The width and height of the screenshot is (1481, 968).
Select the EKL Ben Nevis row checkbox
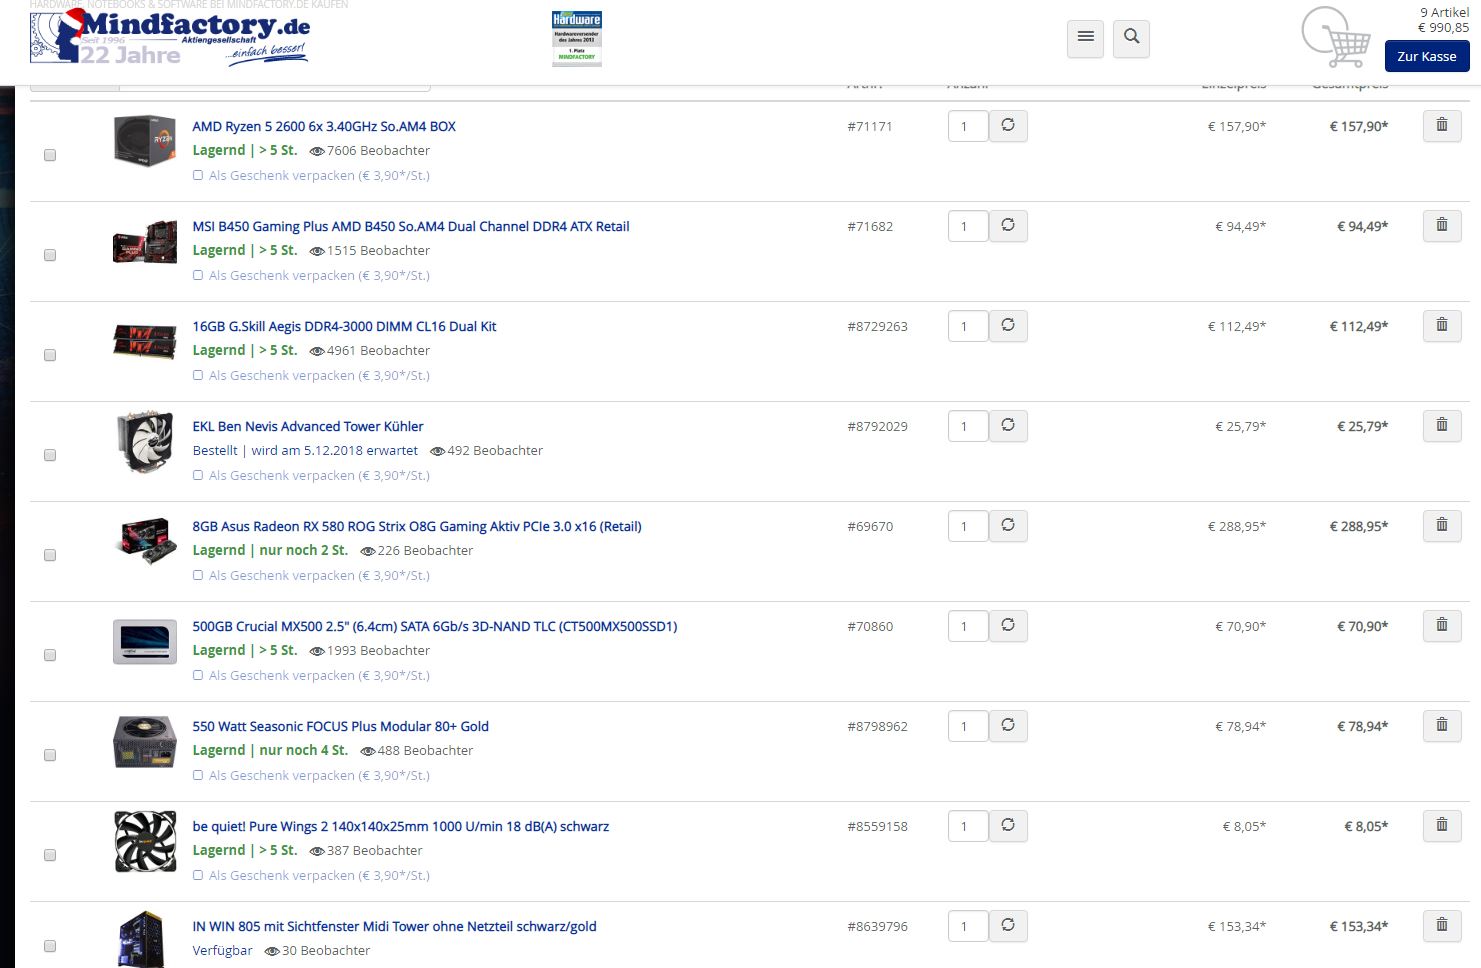click(50, 455)
